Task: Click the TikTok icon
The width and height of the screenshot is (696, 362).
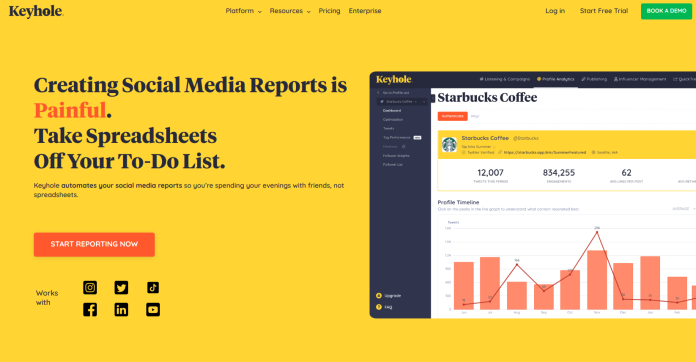Action: point(153,287)
